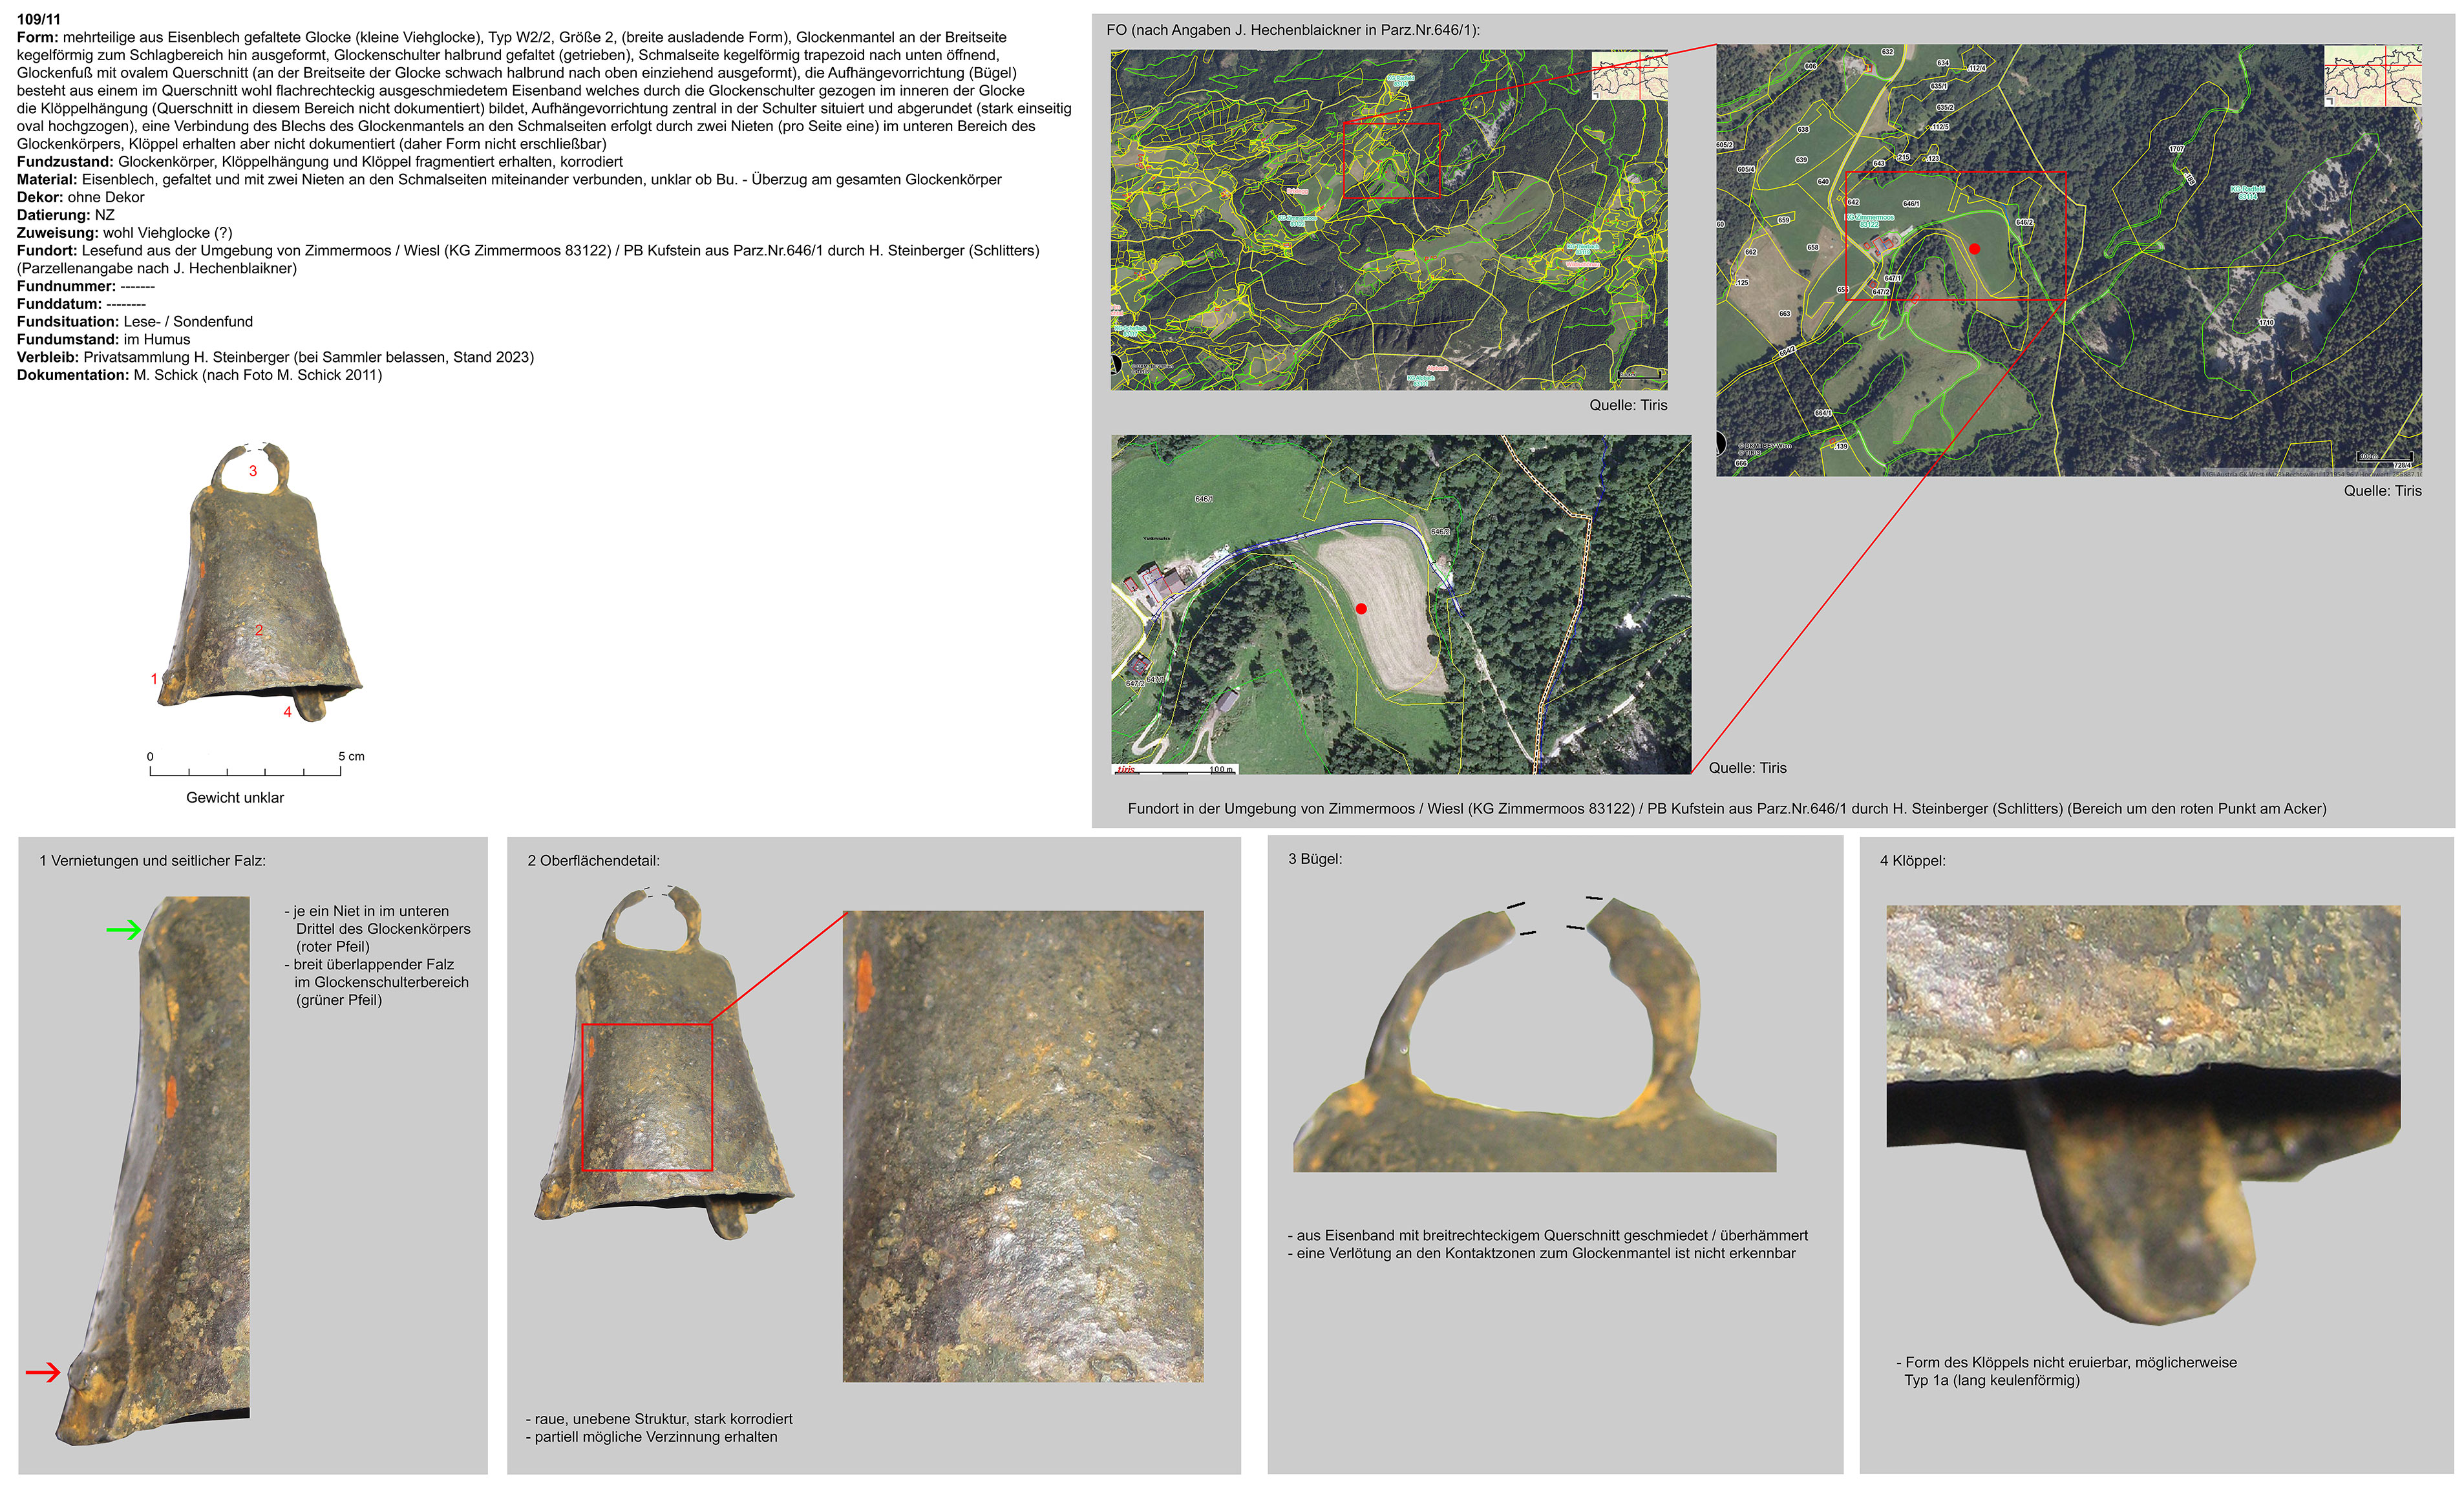This screenshot has height=1485, width=2464.
Task: Click the green arrow marking the fold
Action: [x=123, y=930]
